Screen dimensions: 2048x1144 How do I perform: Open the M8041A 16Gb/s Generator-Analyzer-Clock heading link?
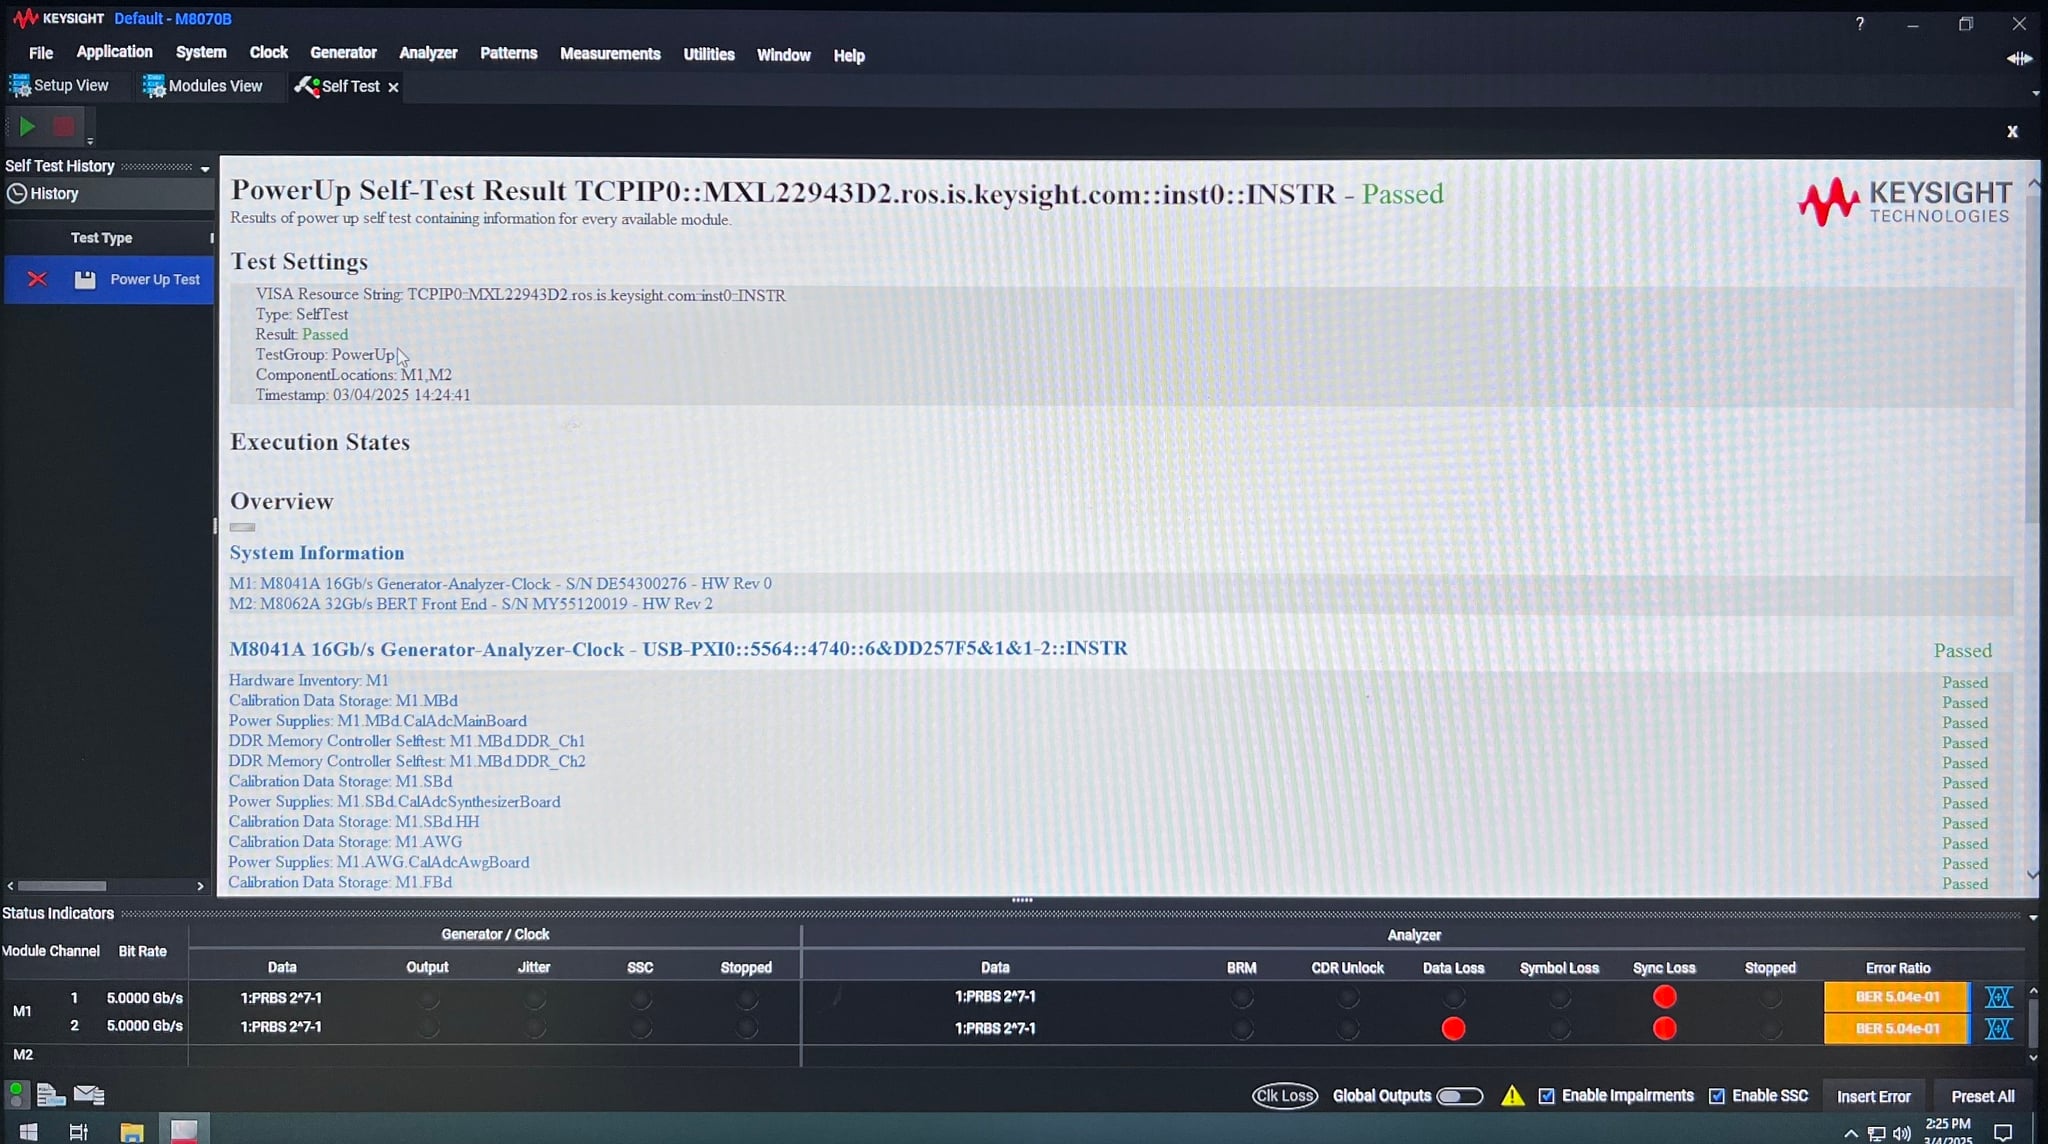pos(678,649)
